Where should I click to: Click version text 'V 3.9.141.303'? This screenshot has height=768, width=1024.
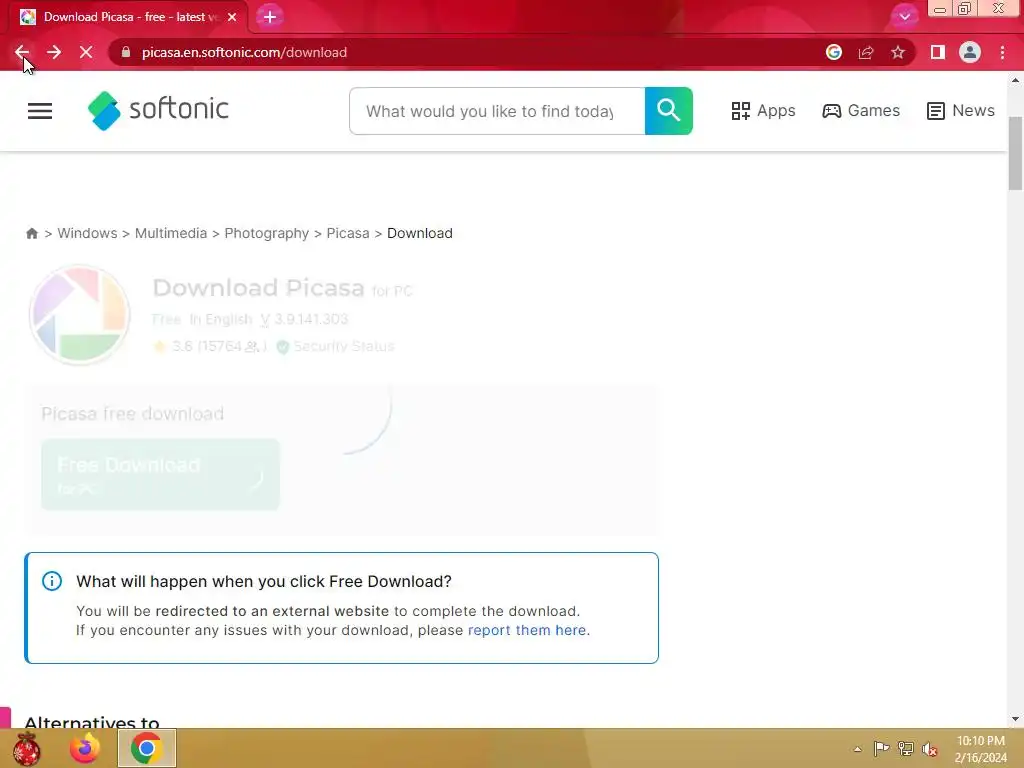[304, 319]
